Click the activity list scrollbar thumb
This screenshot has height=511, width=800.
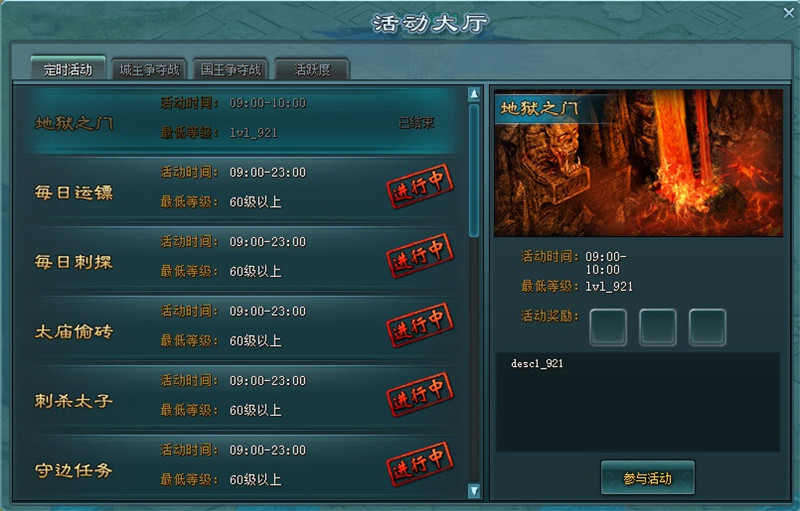tap(474, 170)
